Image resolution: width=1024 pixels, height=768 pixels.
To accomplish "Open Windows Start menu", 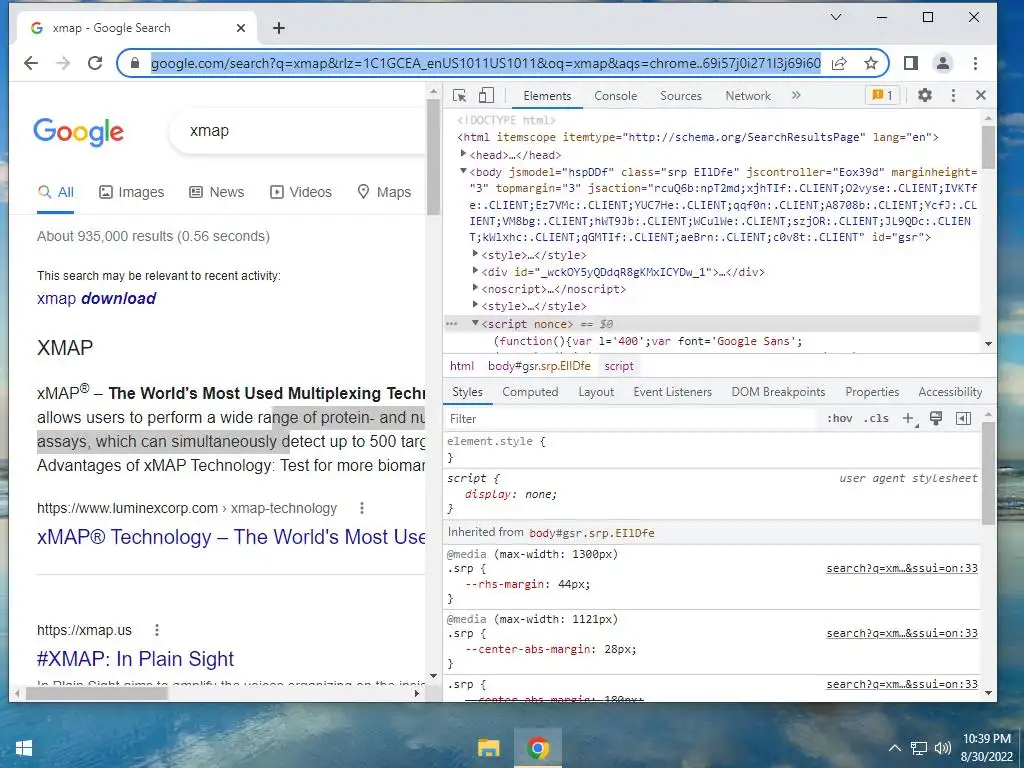I will coord(24,748).
